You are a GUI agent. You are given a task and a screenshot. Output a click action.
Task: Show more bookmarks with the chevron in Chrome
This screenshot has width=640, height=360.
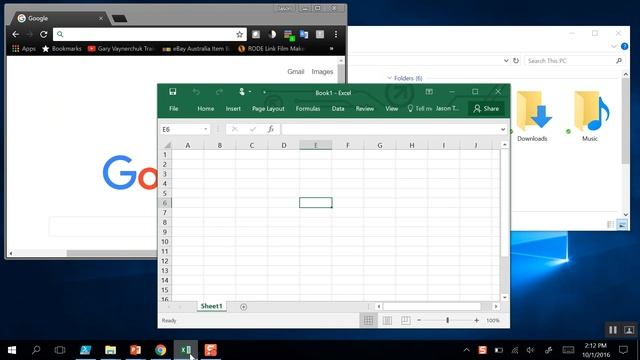pyautogui.click(x=331, y=49)
